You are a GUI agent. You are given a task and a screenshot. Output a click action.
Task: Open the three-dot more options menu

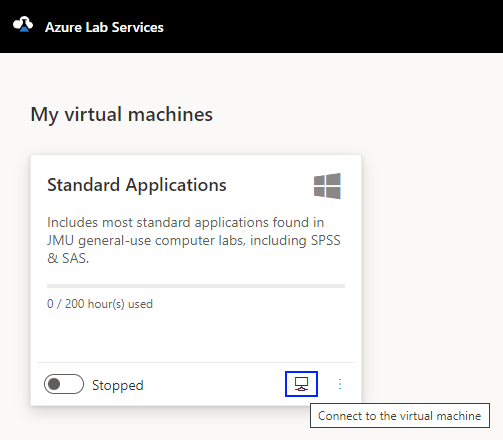(x=340, y=384)
